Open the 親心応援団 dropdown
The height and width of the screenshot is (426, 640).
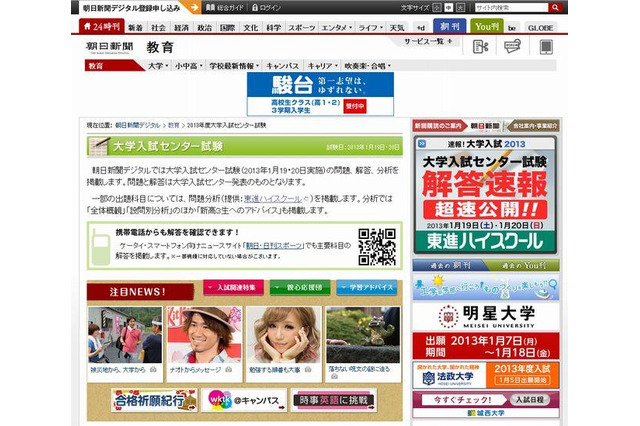300,288
